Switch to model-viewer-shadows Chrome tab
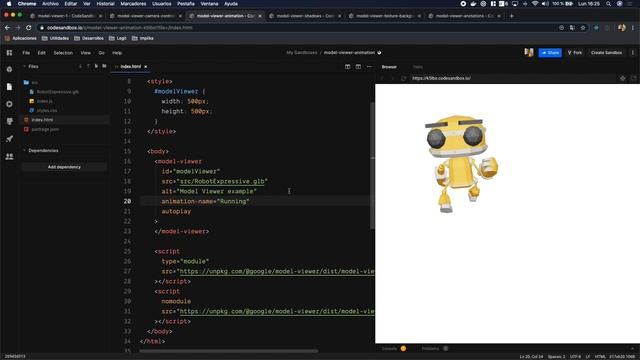 tap(305, 16)
